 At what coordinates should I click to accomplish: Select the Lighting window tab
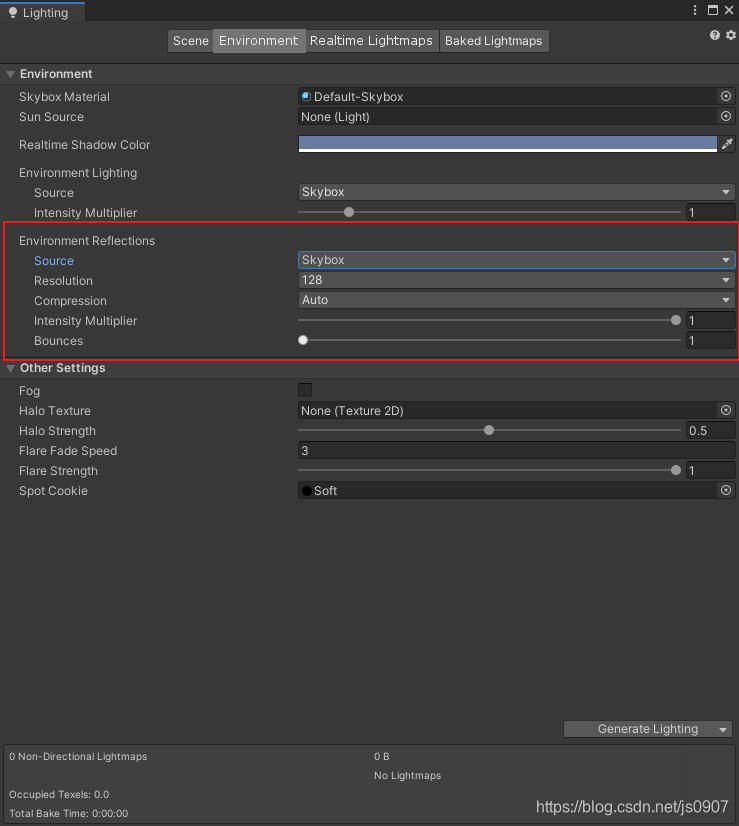(x=43, y=12)
